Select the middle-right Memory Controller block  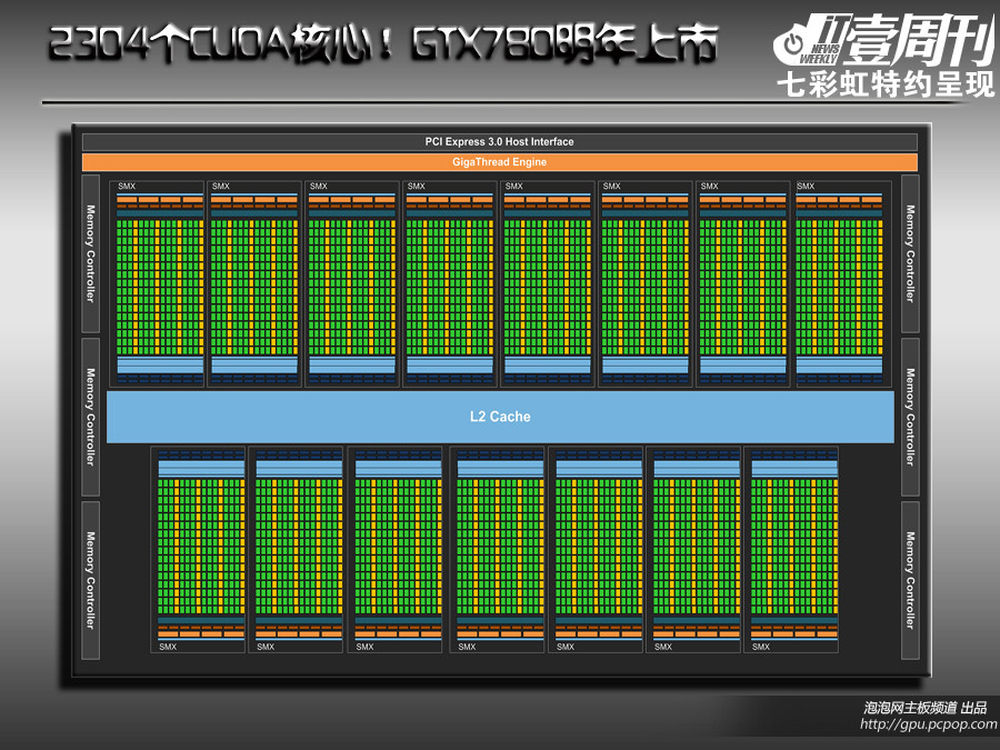pyautogui.click(x=909, y=417)
